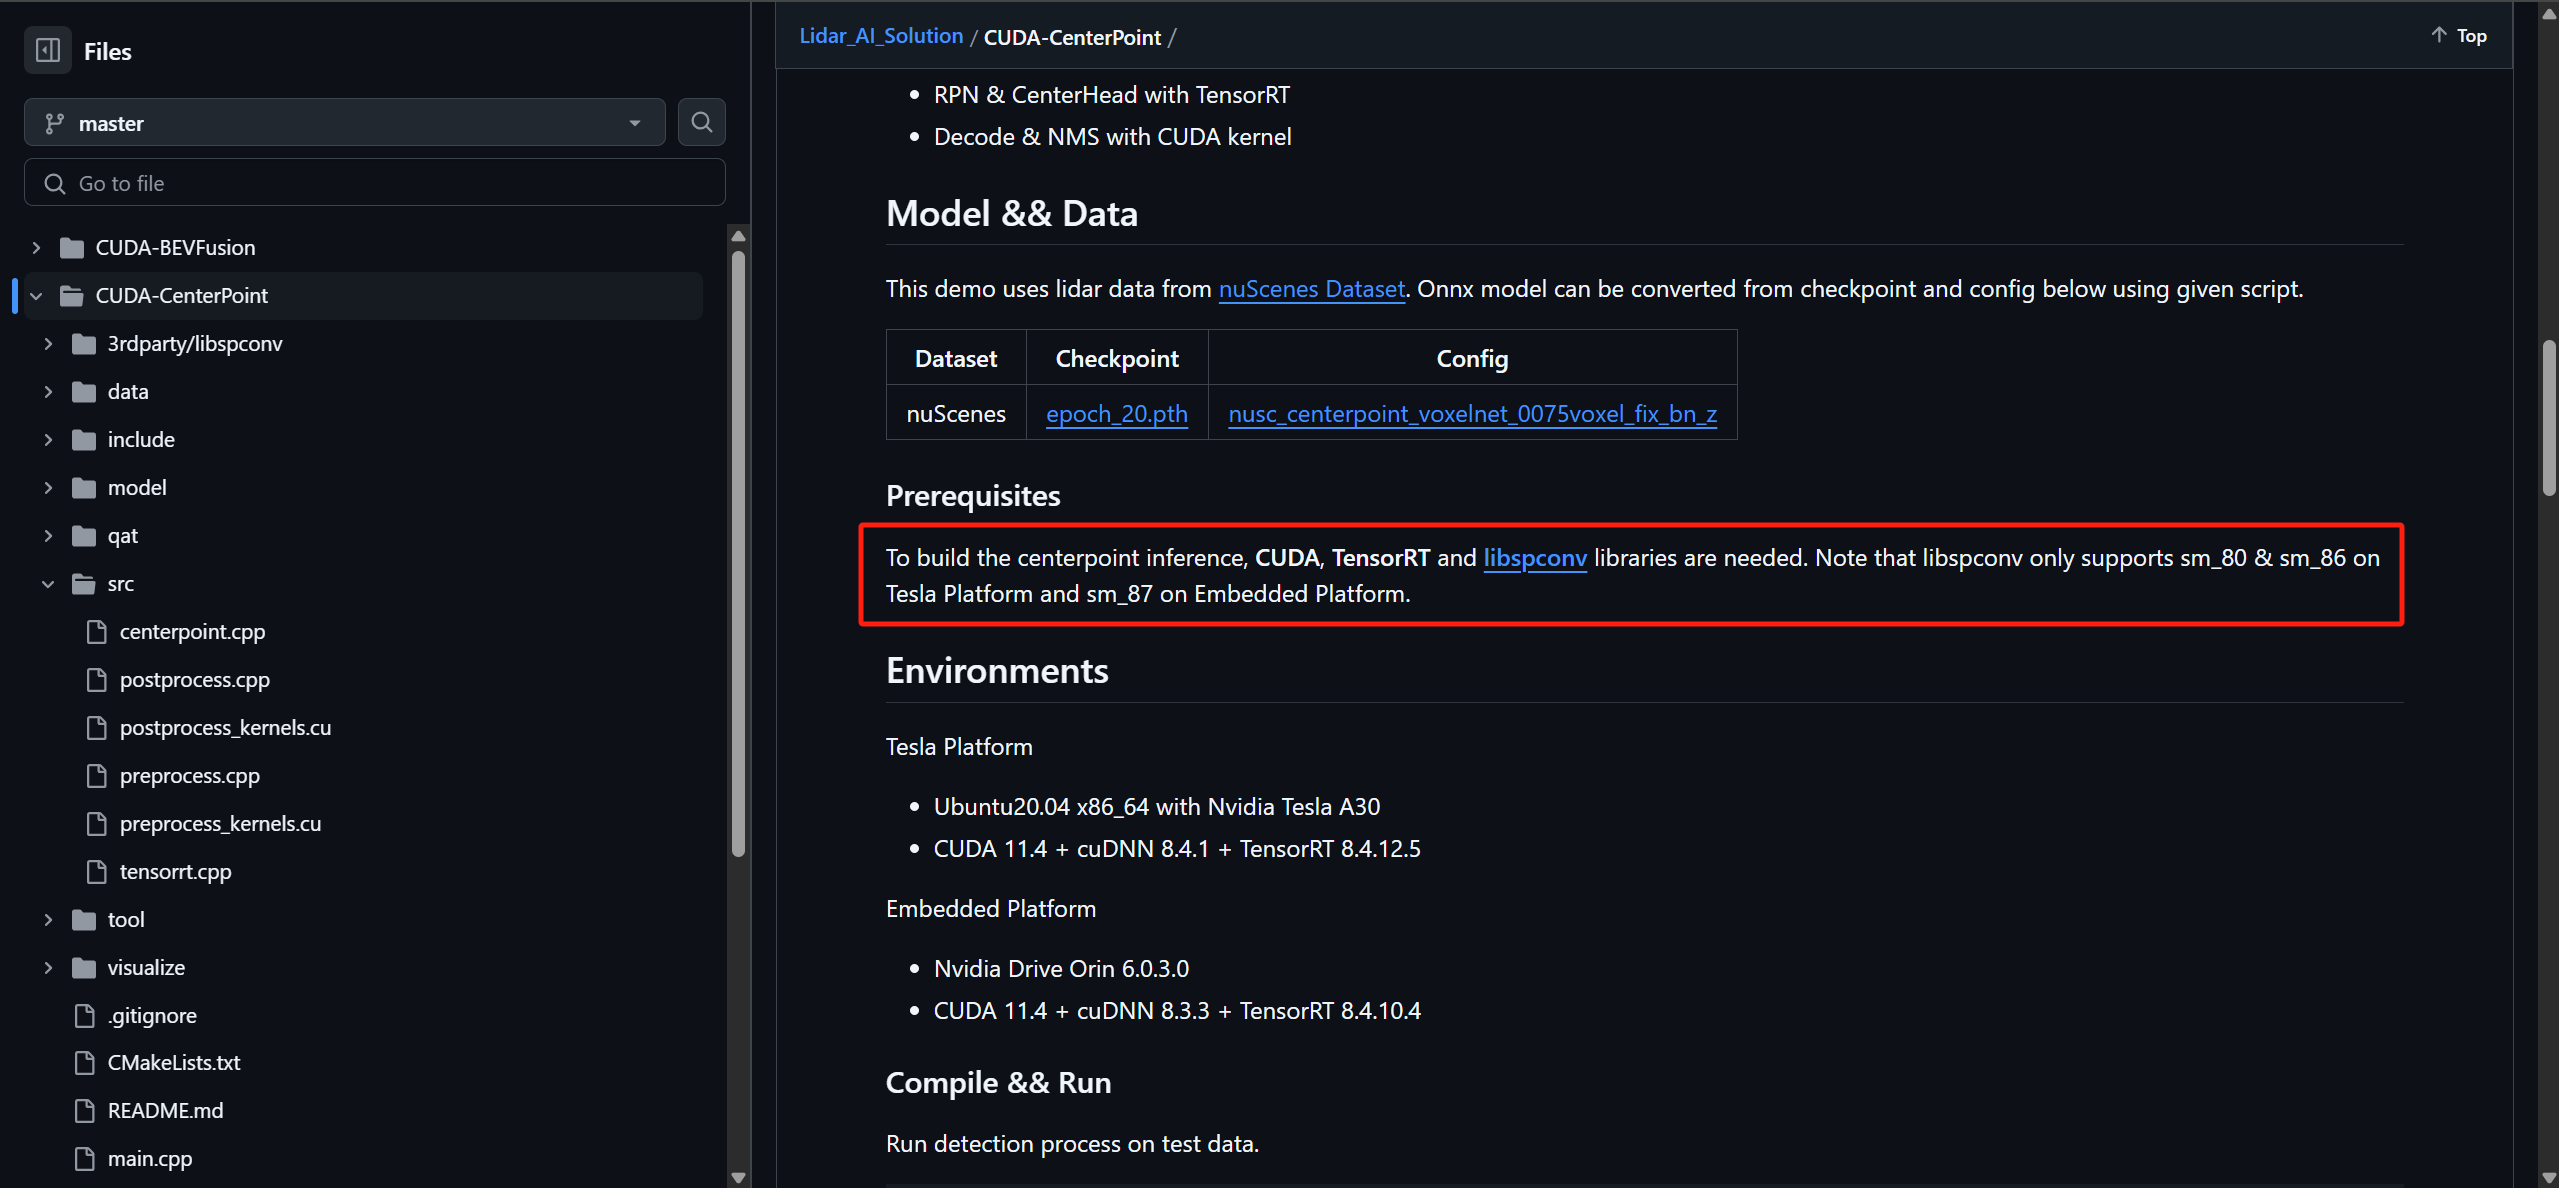
Task: Open the tensorrt.cpp file
Action: 175,872
